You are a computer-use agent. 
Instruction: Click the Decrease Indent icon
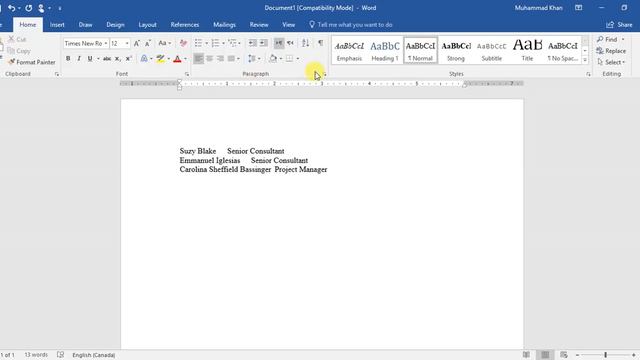253,43
